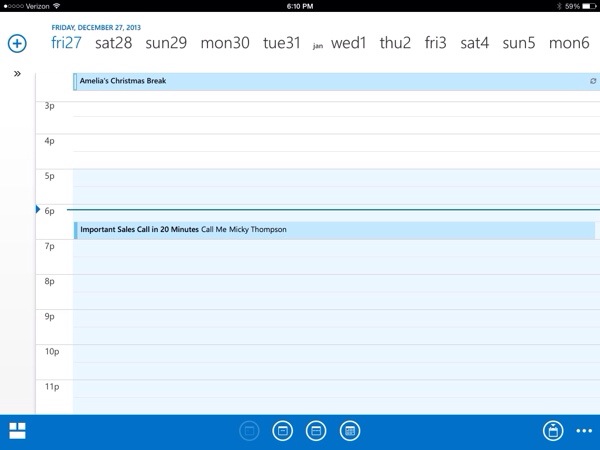600x450 pixels.
Task: Tap the 10p time label
Action: [52, 352]
